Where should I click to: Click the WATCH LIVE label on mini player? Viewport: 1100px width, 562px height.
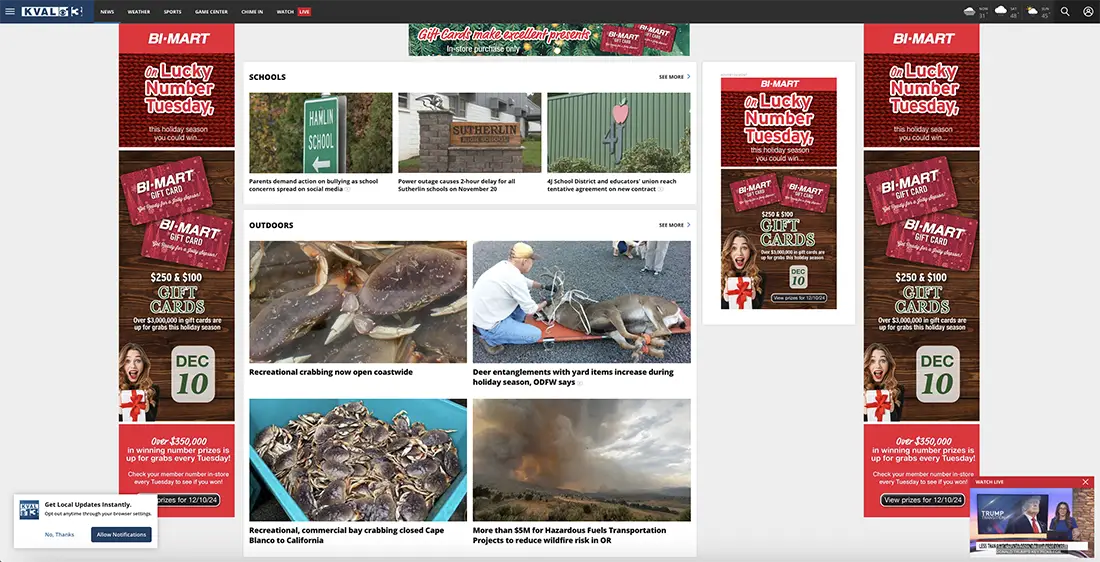click(x=989, y=482)
